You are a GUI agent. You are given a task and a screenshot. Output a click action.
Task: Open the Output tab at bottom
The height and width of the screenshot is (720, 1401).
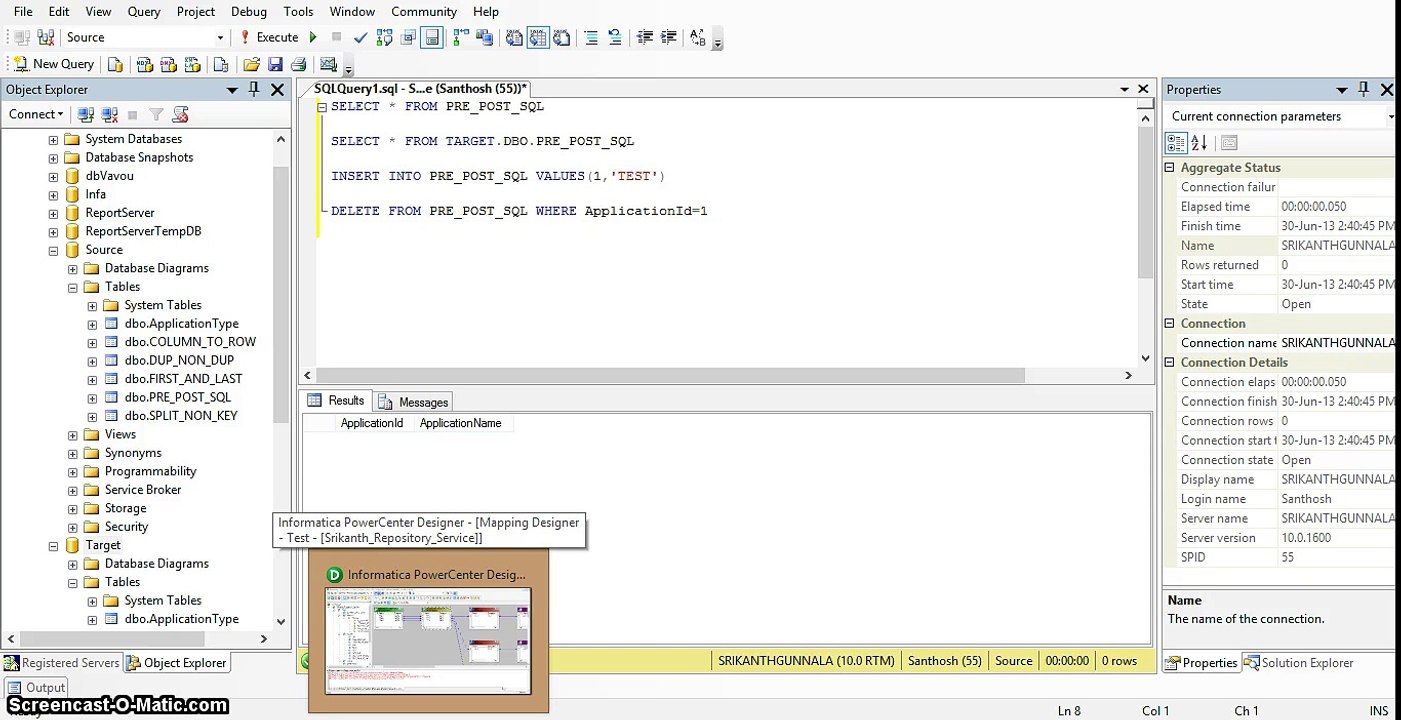click(36, 687)
